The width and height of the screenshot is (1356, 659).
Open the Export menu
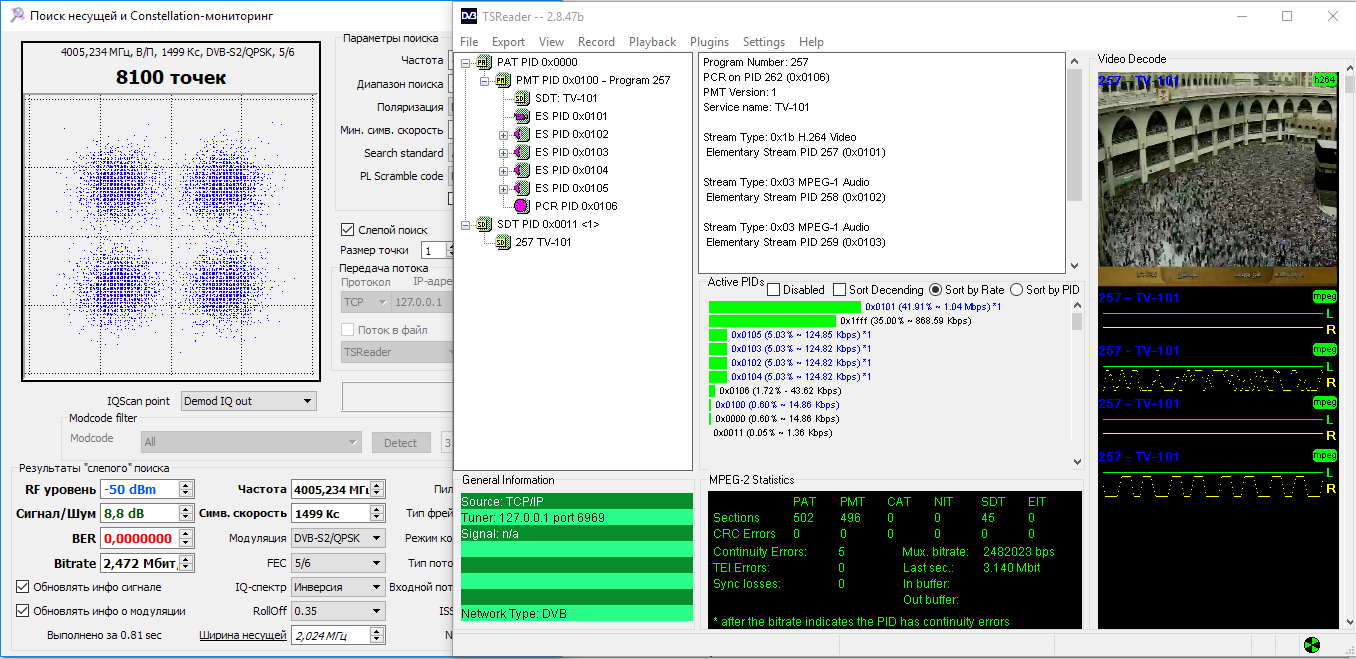(x=508, y=42)
